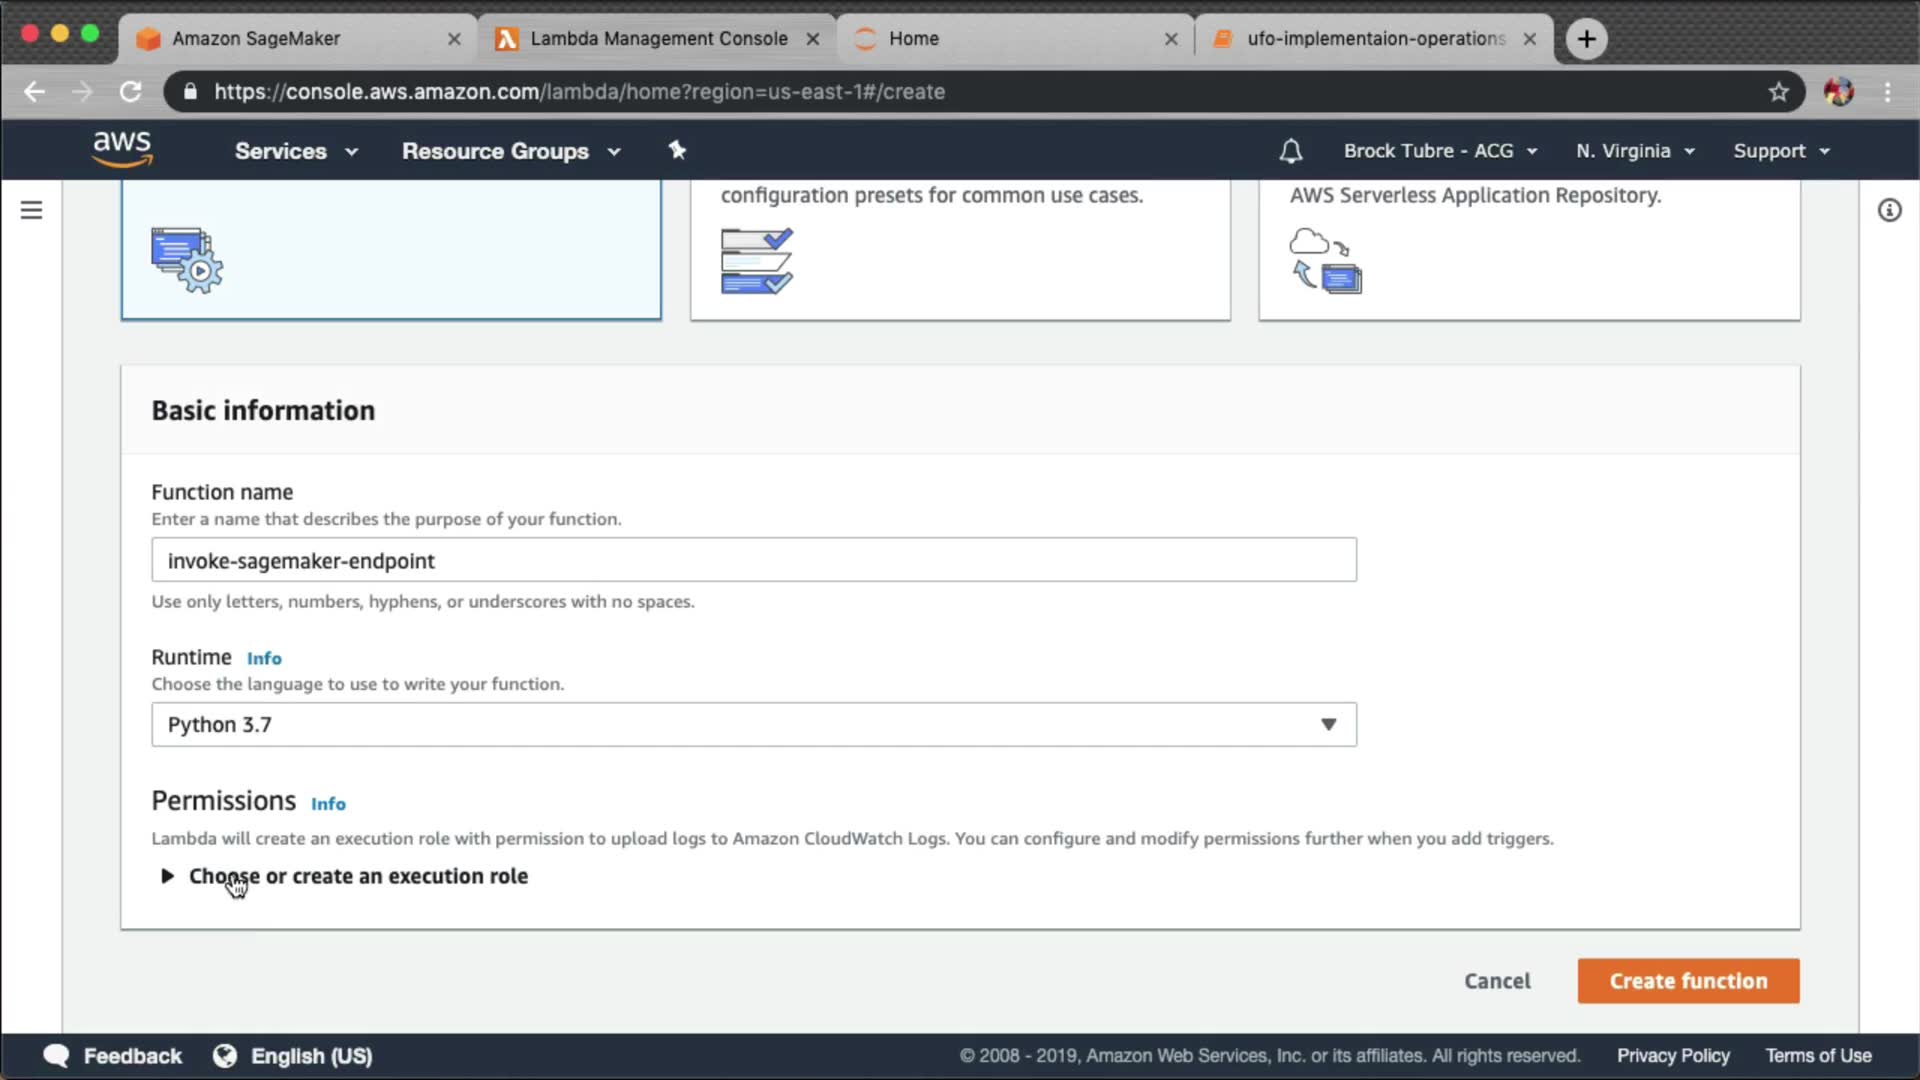Bookmark page with the star icon
The width and height of the screenshot is (1920, 1080).
point(1778,92)
